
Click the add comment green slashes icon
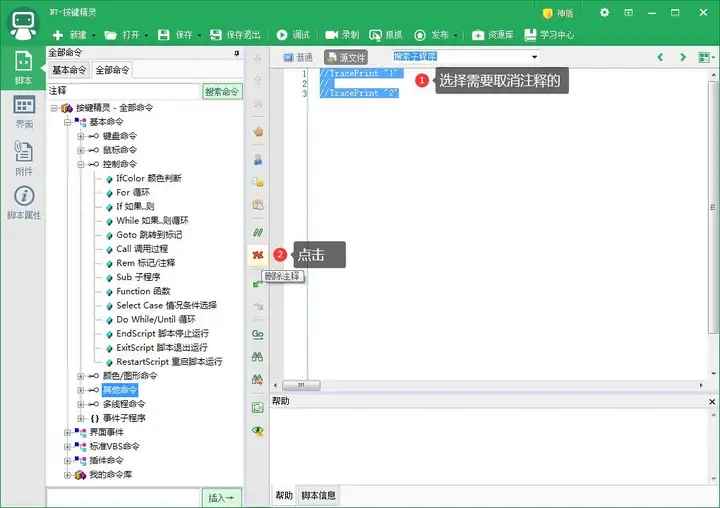click(x=258, y=232)
